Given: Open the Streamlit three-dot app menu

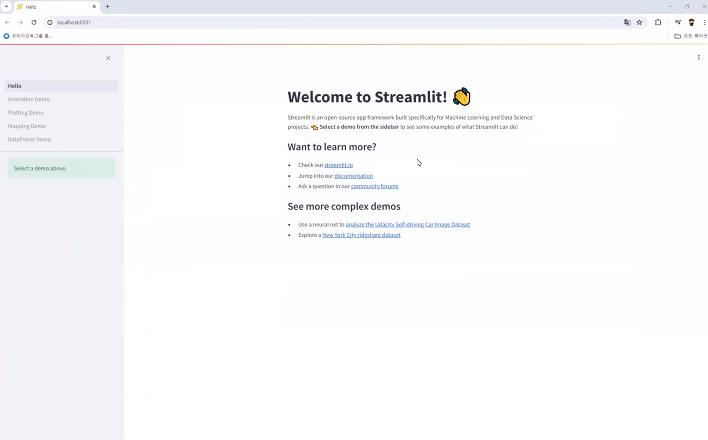Looking at the screenshot, I should [x=699, y=57].
